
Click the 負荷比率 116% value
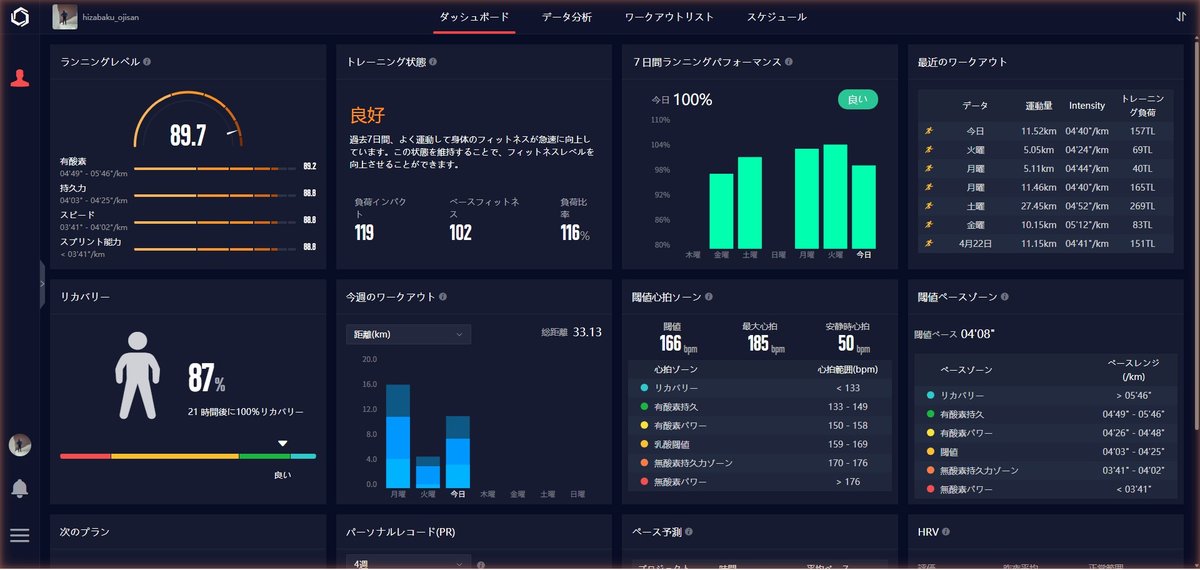point(574,233)
